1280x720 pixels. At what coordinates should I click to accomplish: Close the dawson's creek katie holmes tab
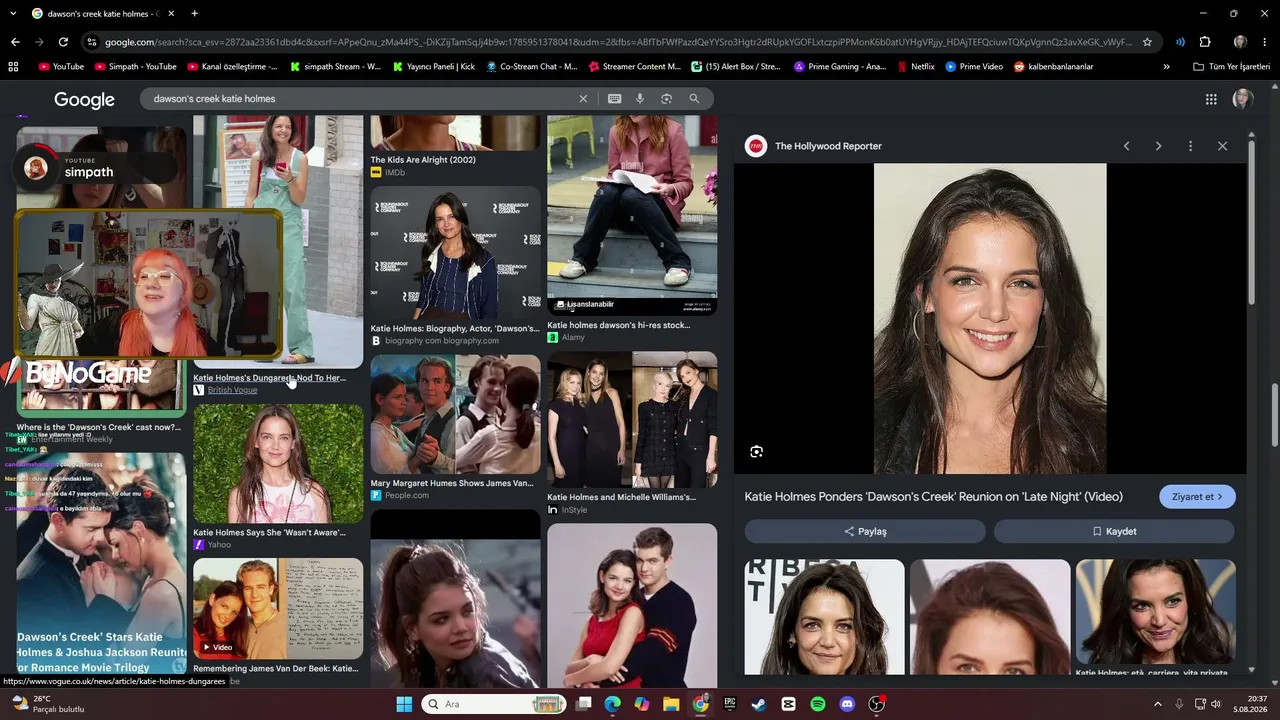point(171,14)
